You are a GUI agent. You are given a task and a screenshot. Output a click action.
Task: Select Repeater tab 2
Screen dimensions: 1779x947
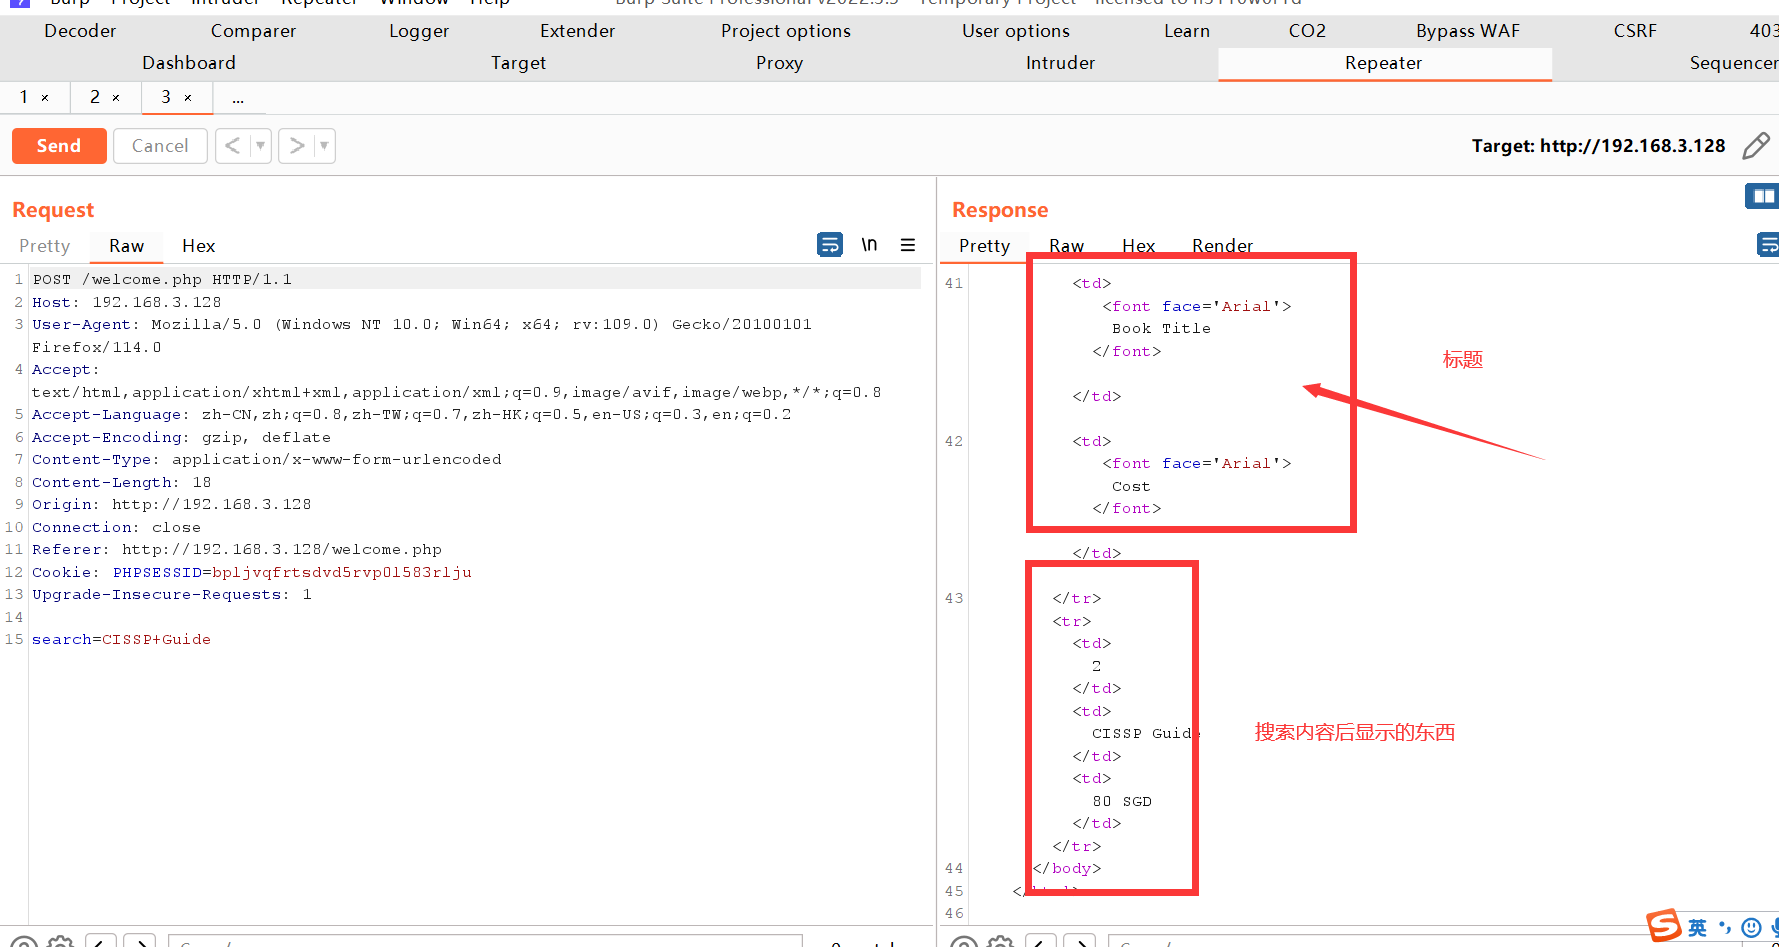(95, 97)
